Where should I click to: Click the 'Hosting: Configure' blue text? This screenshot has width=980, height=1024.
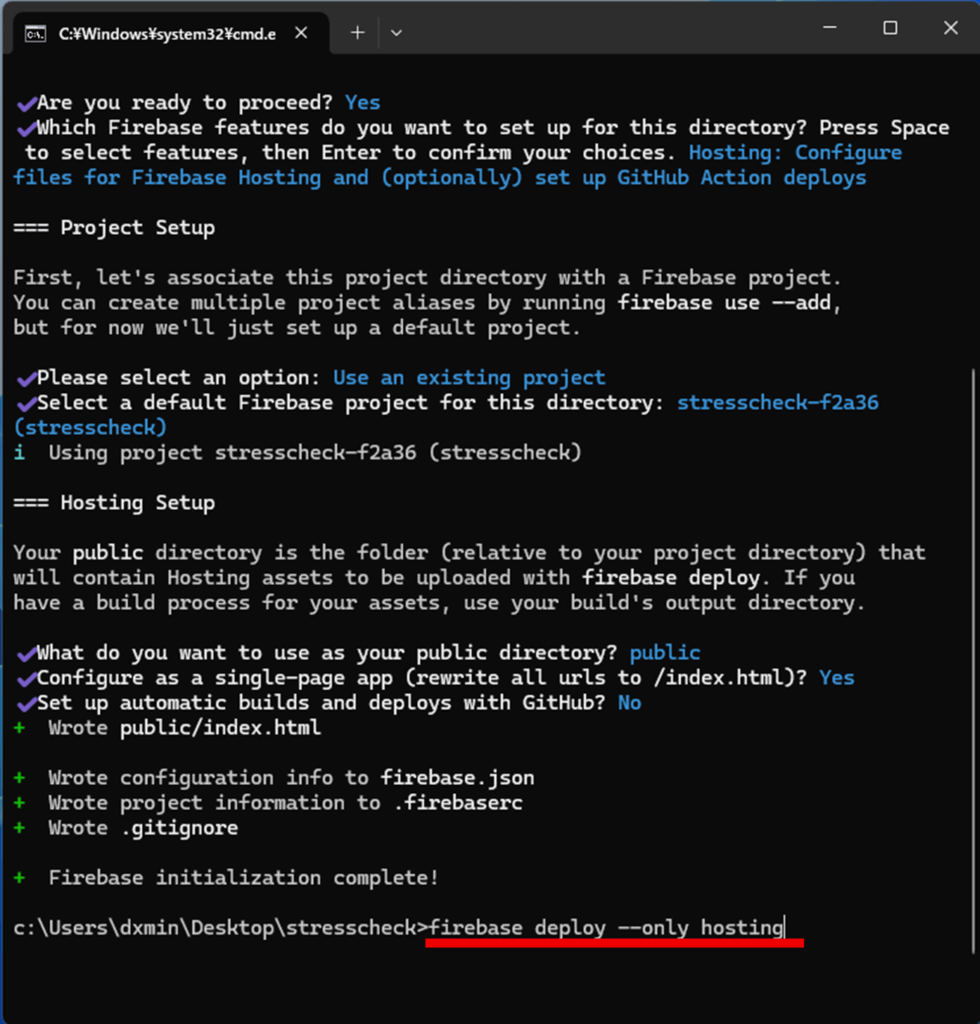click(x=795, y=153)
